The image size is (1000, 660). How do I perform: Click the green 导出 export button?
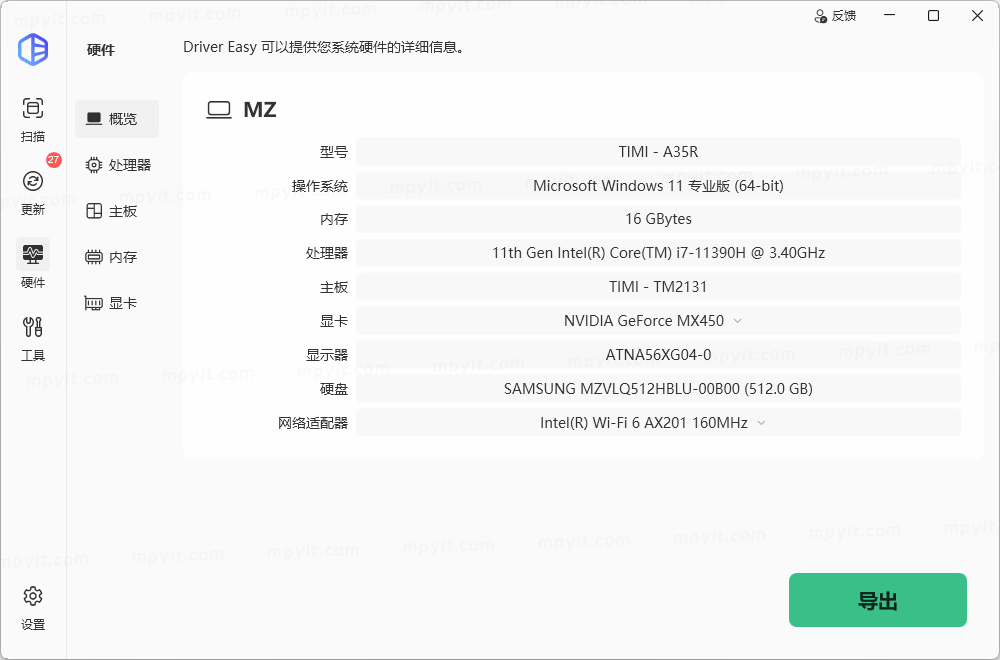tap(878, 600)
